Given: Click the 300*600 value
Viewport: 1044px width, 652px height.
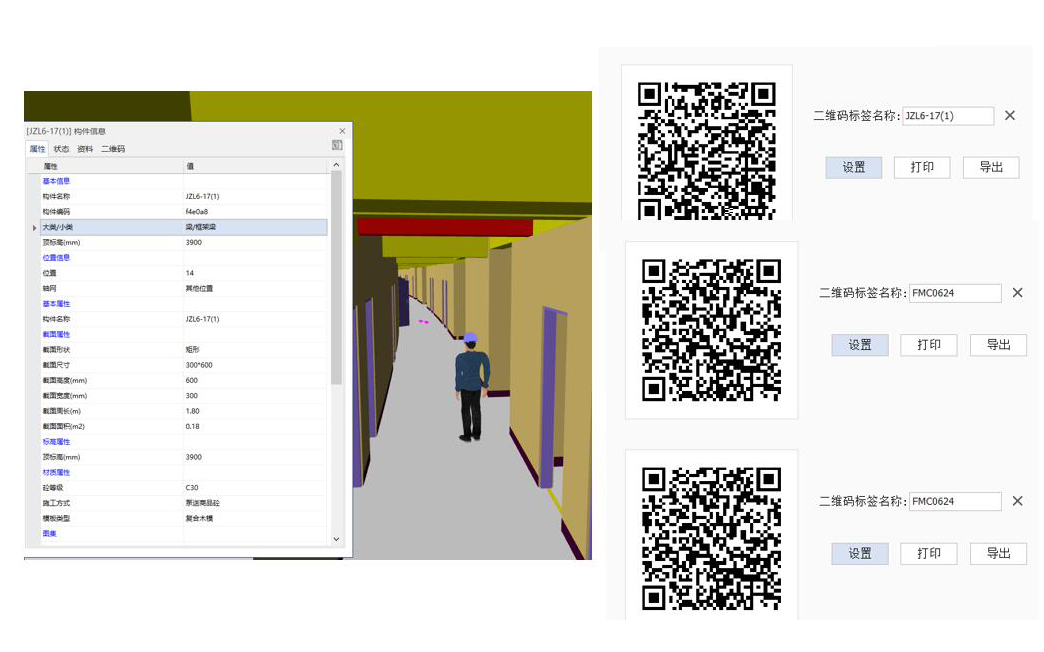Looking at the screenshot, I should [x=198, y=365].
